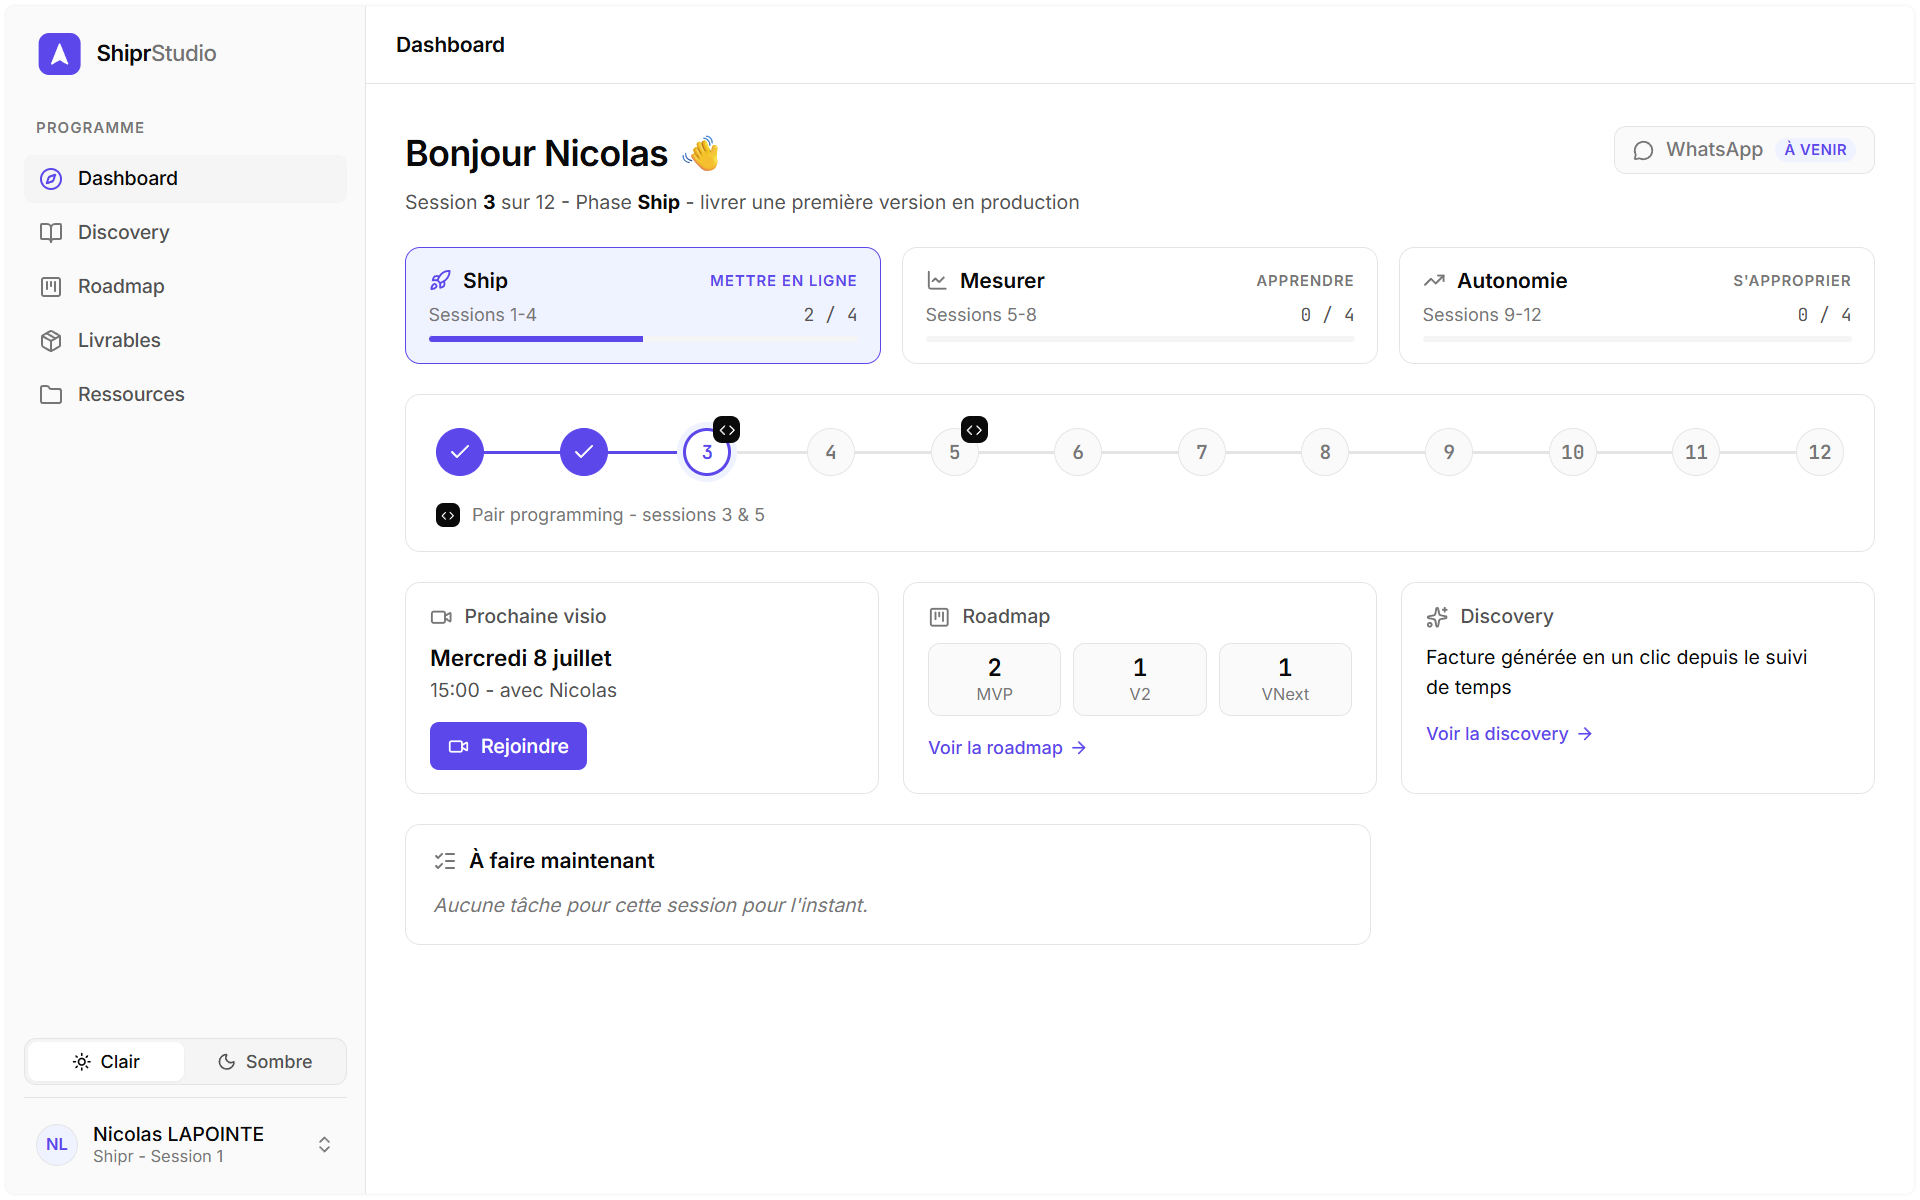The width and height of the screenshot is (1920, 1200).
Task: Select session 9 step
Action: (x=1449, y=452)
